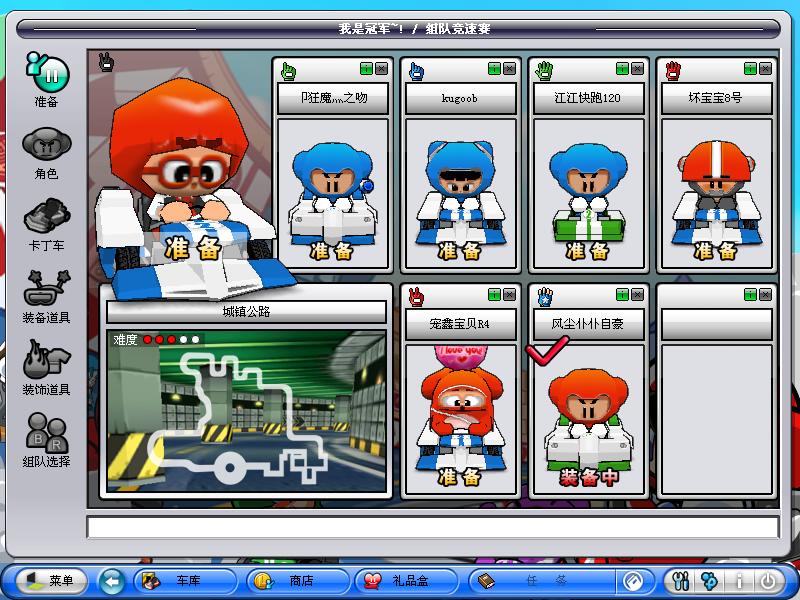Kick kugoob with the X button
Image resolution: width=800 pixels, height=600 pixels.
tap(509, 69)
